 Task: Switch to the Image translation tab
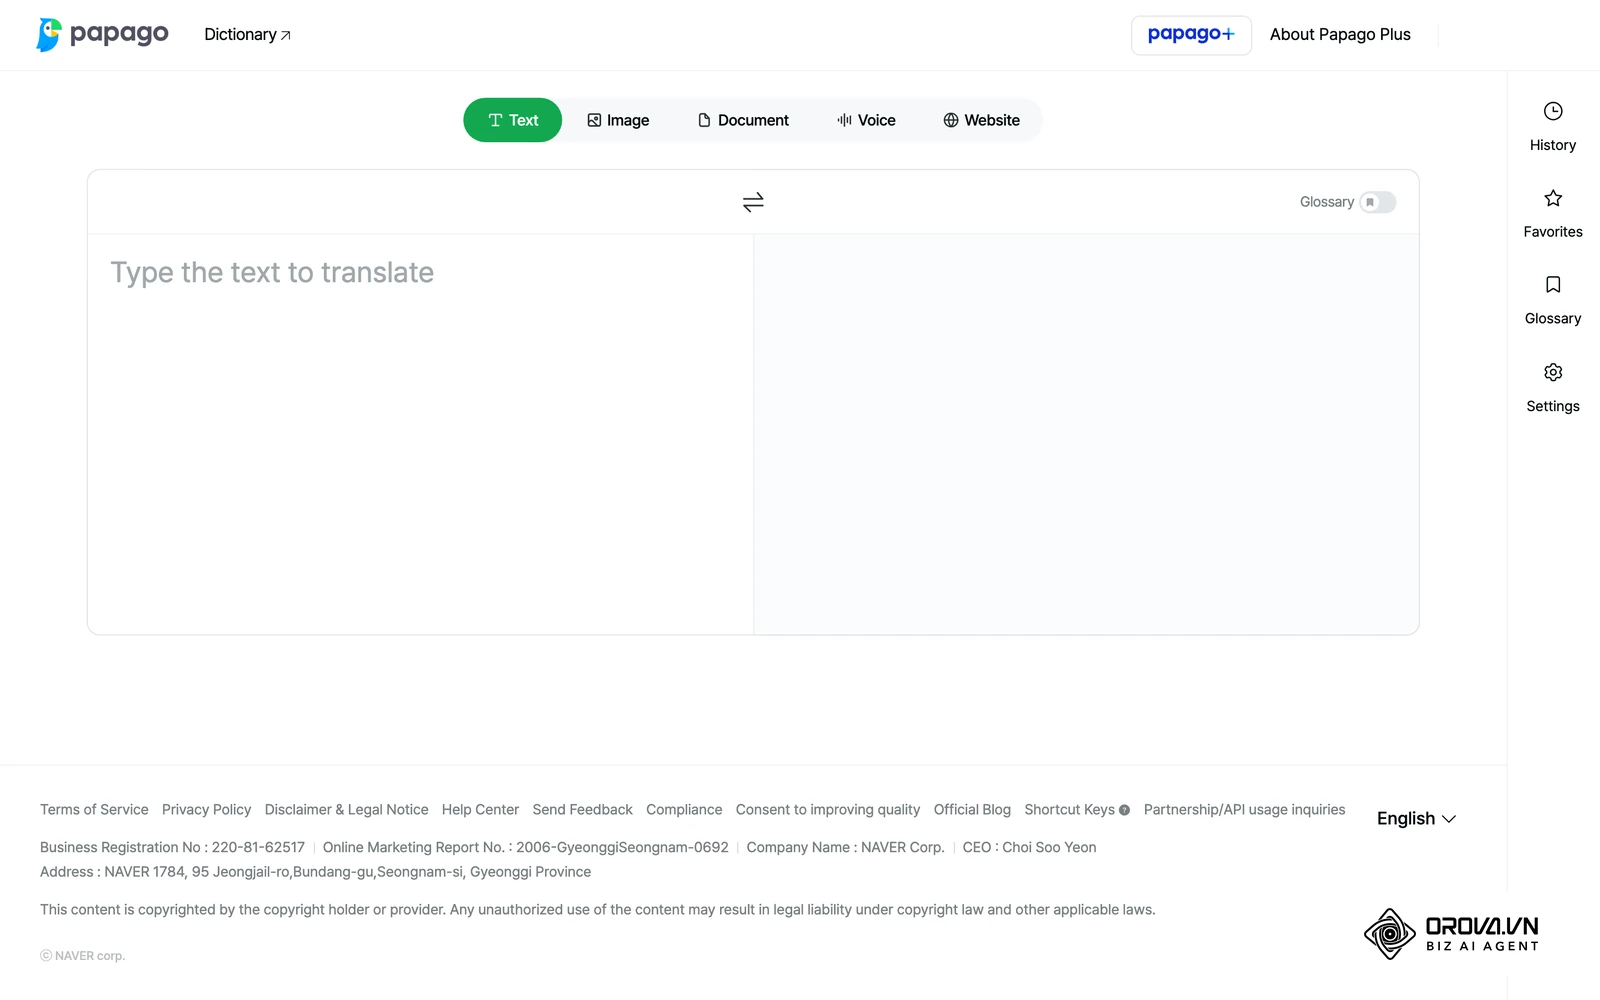tap(618, 120)
